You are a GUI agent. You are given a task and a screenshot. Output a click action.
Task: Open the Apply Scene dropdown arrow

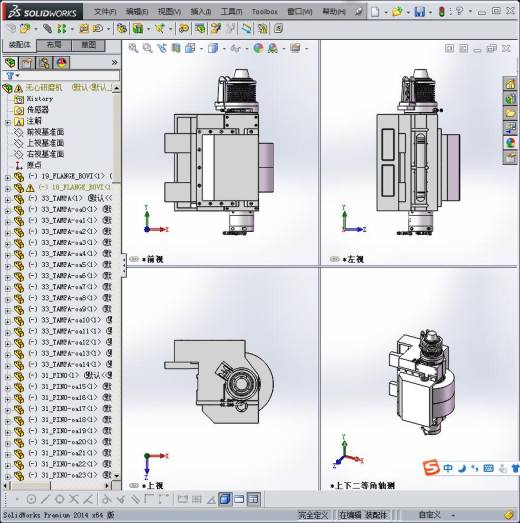[284, 49]
